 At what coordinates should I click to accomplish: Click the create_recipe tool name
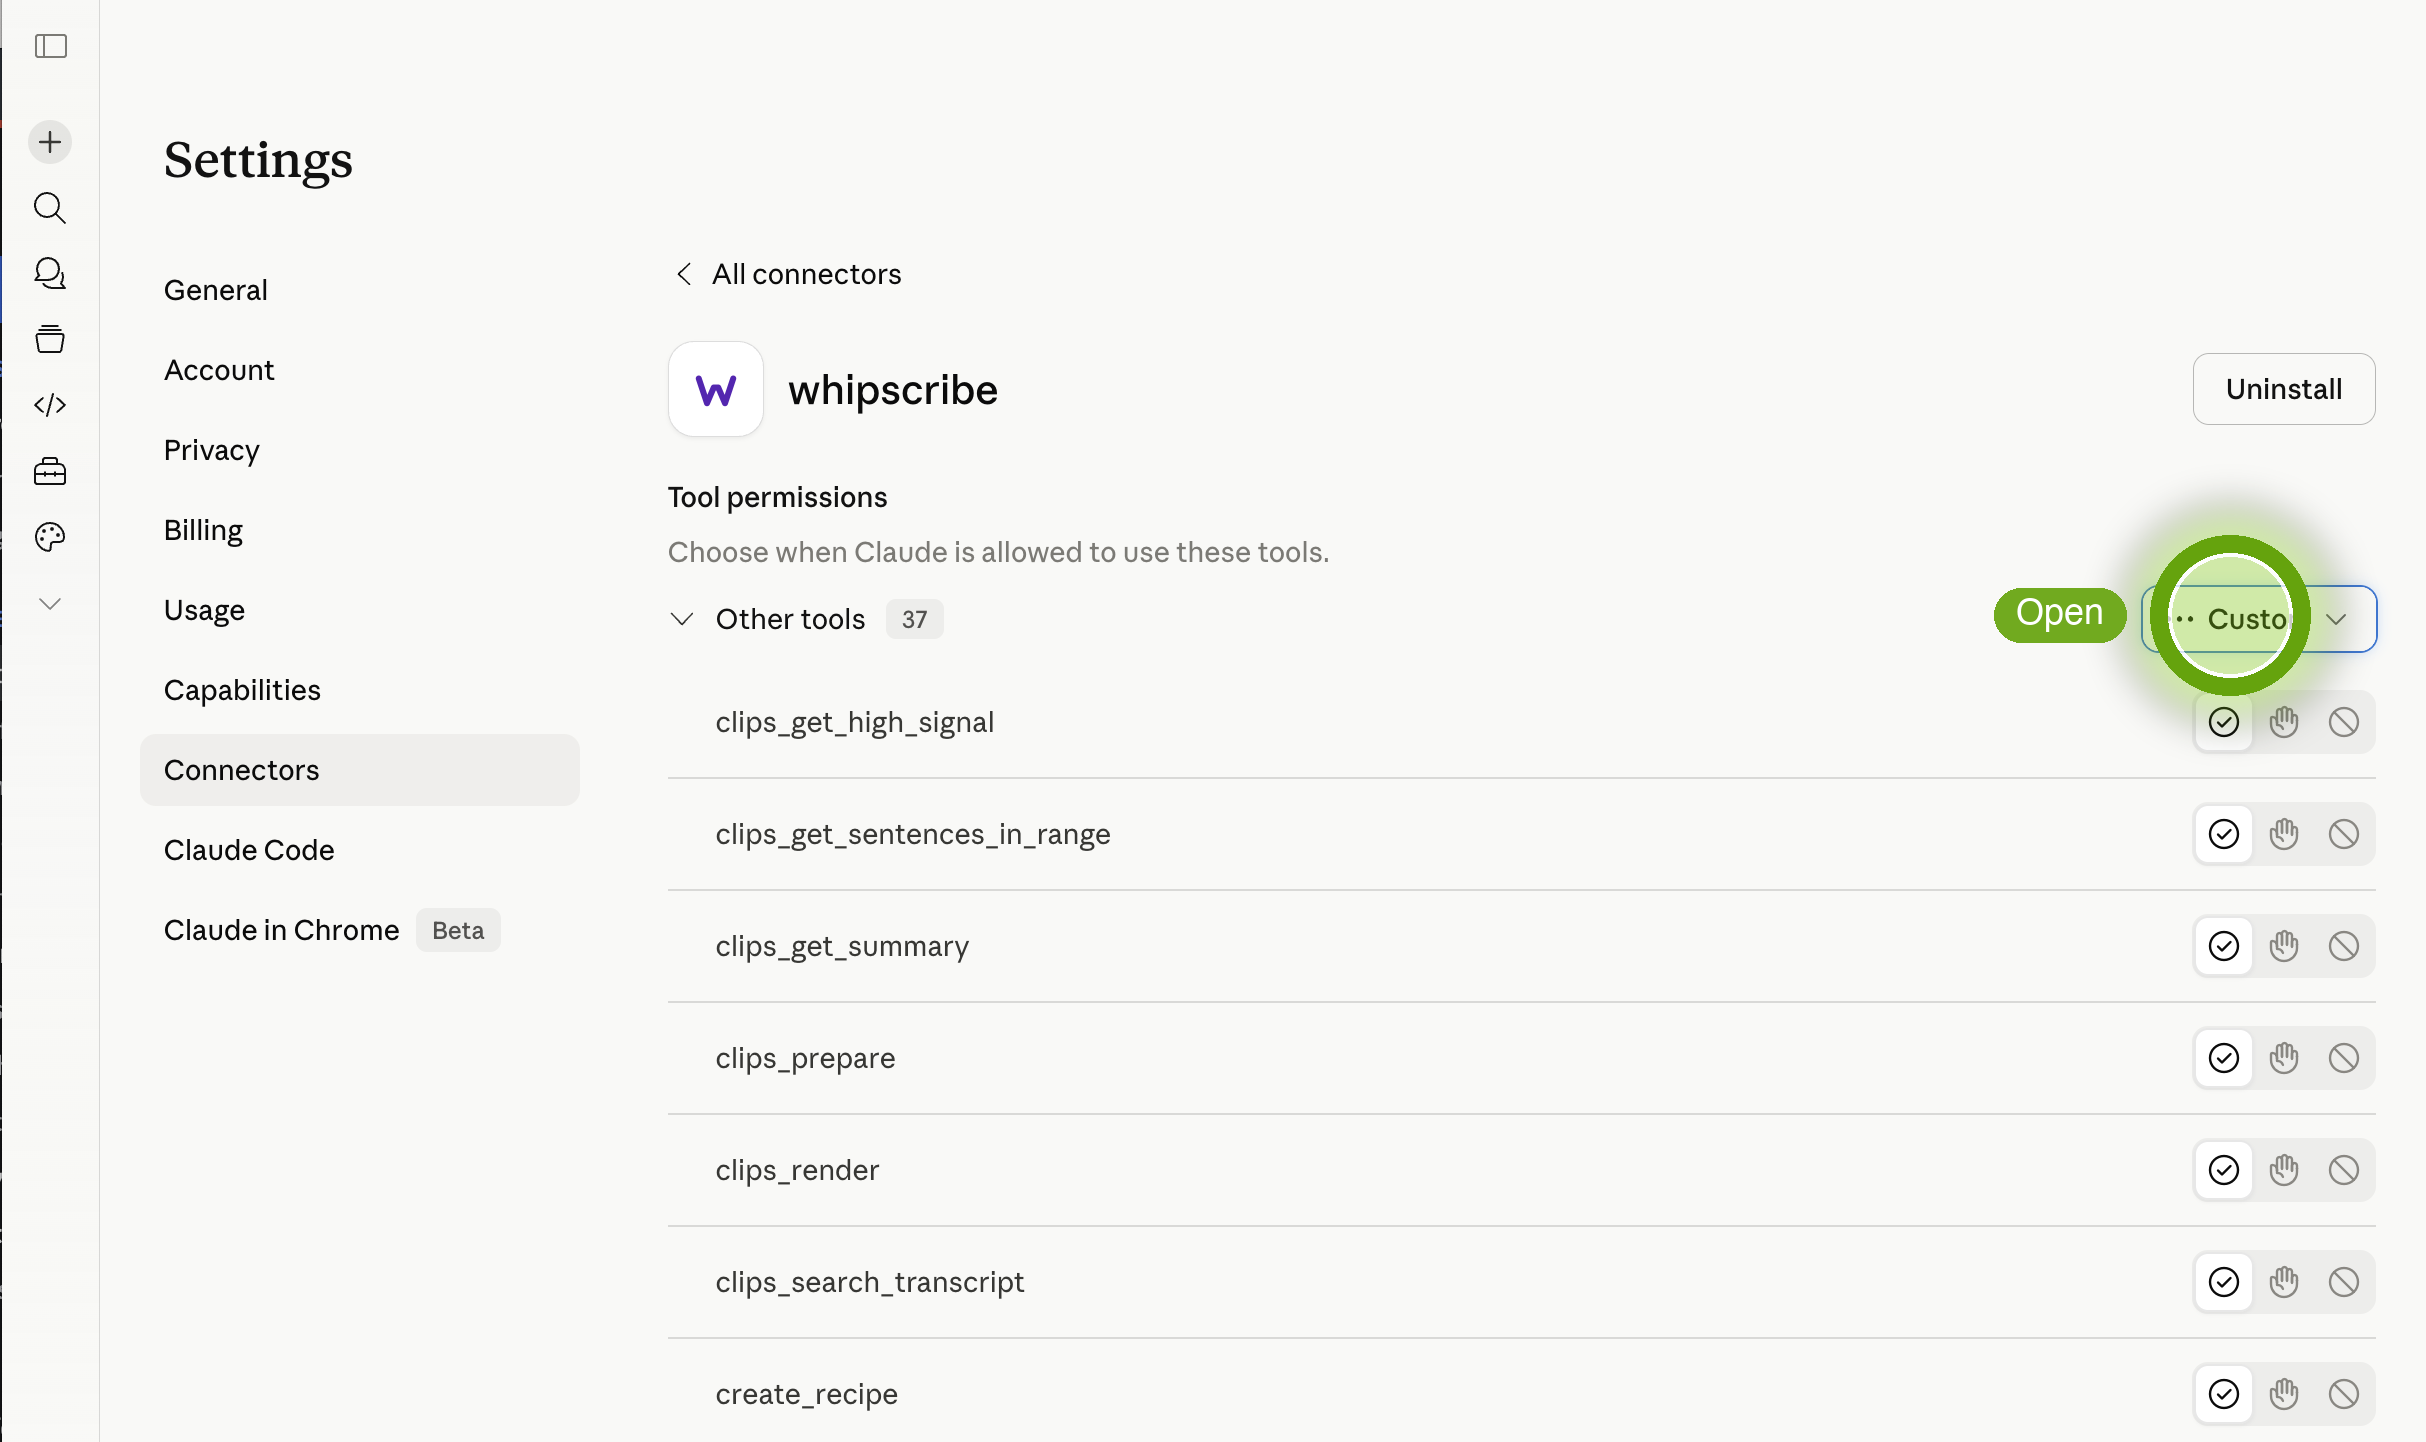(806, 1394)
